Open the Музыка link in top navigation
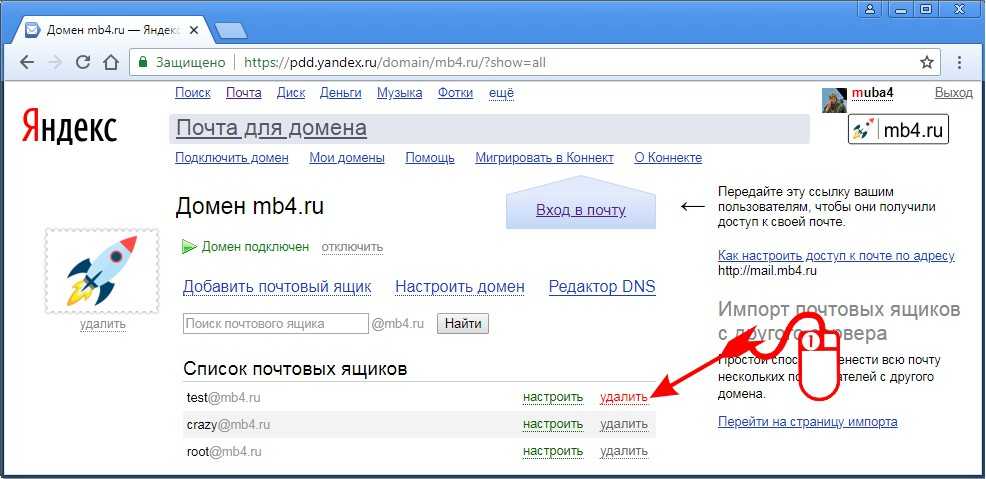The width and height of the screenshot is (986, 479). (399, 93)
